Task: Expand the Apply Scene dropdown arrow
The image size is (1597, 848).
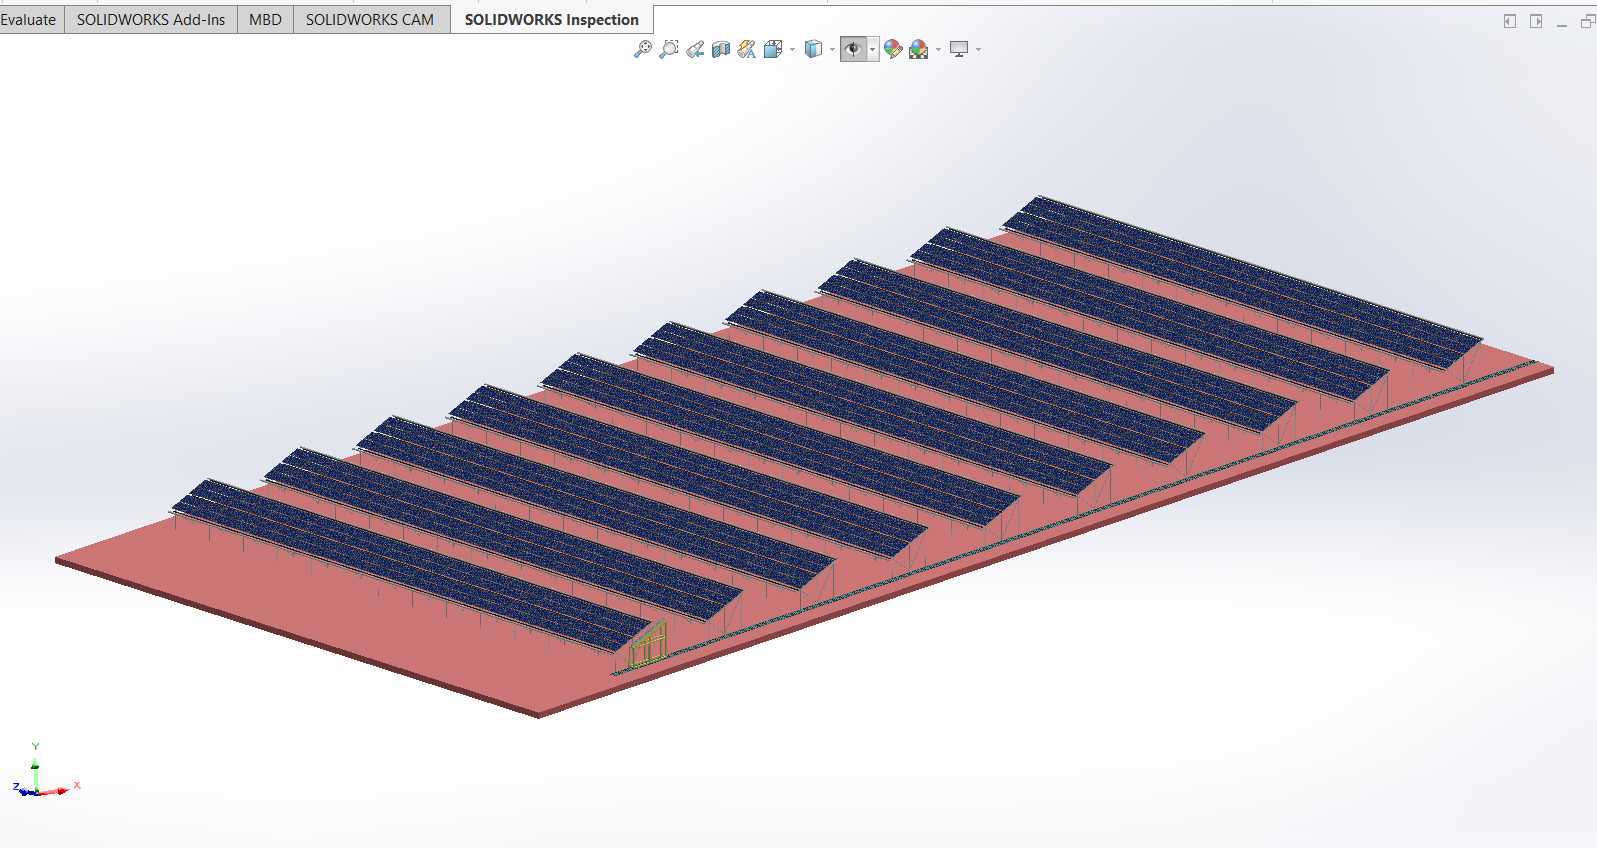Action: point(938,49)
